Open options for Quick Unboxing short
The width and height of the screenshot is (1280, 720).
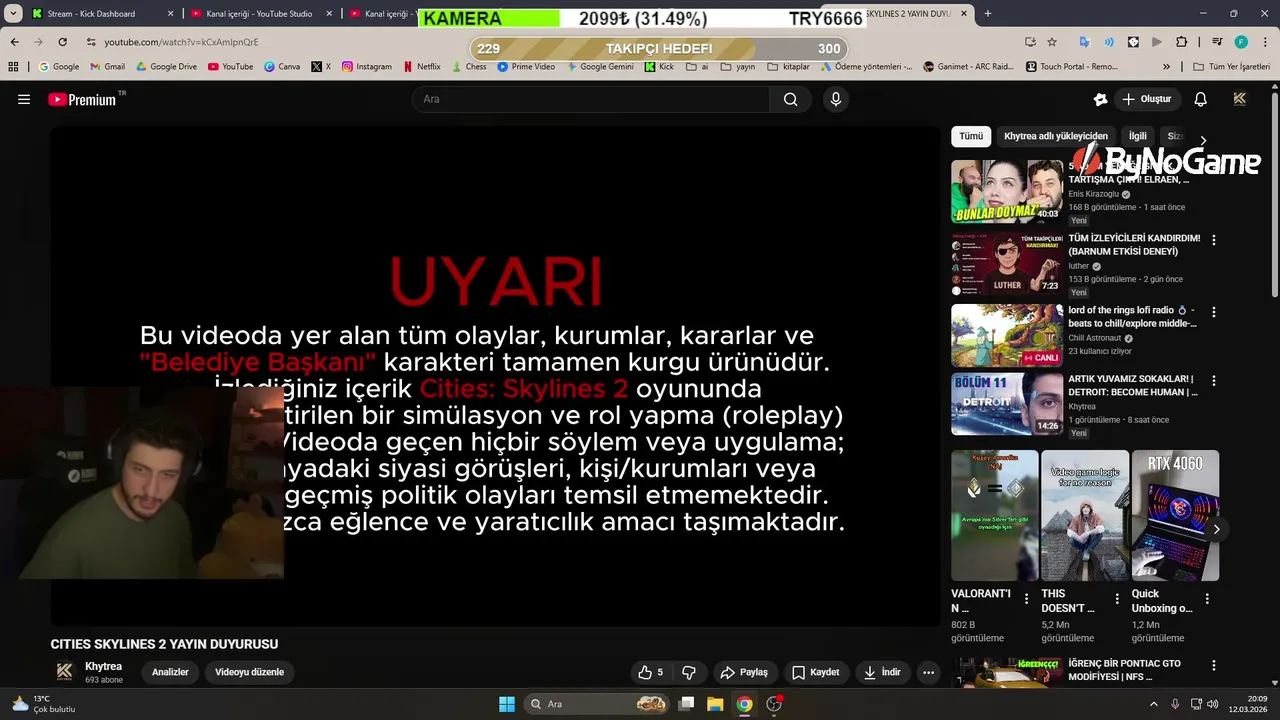(1207, 599)
